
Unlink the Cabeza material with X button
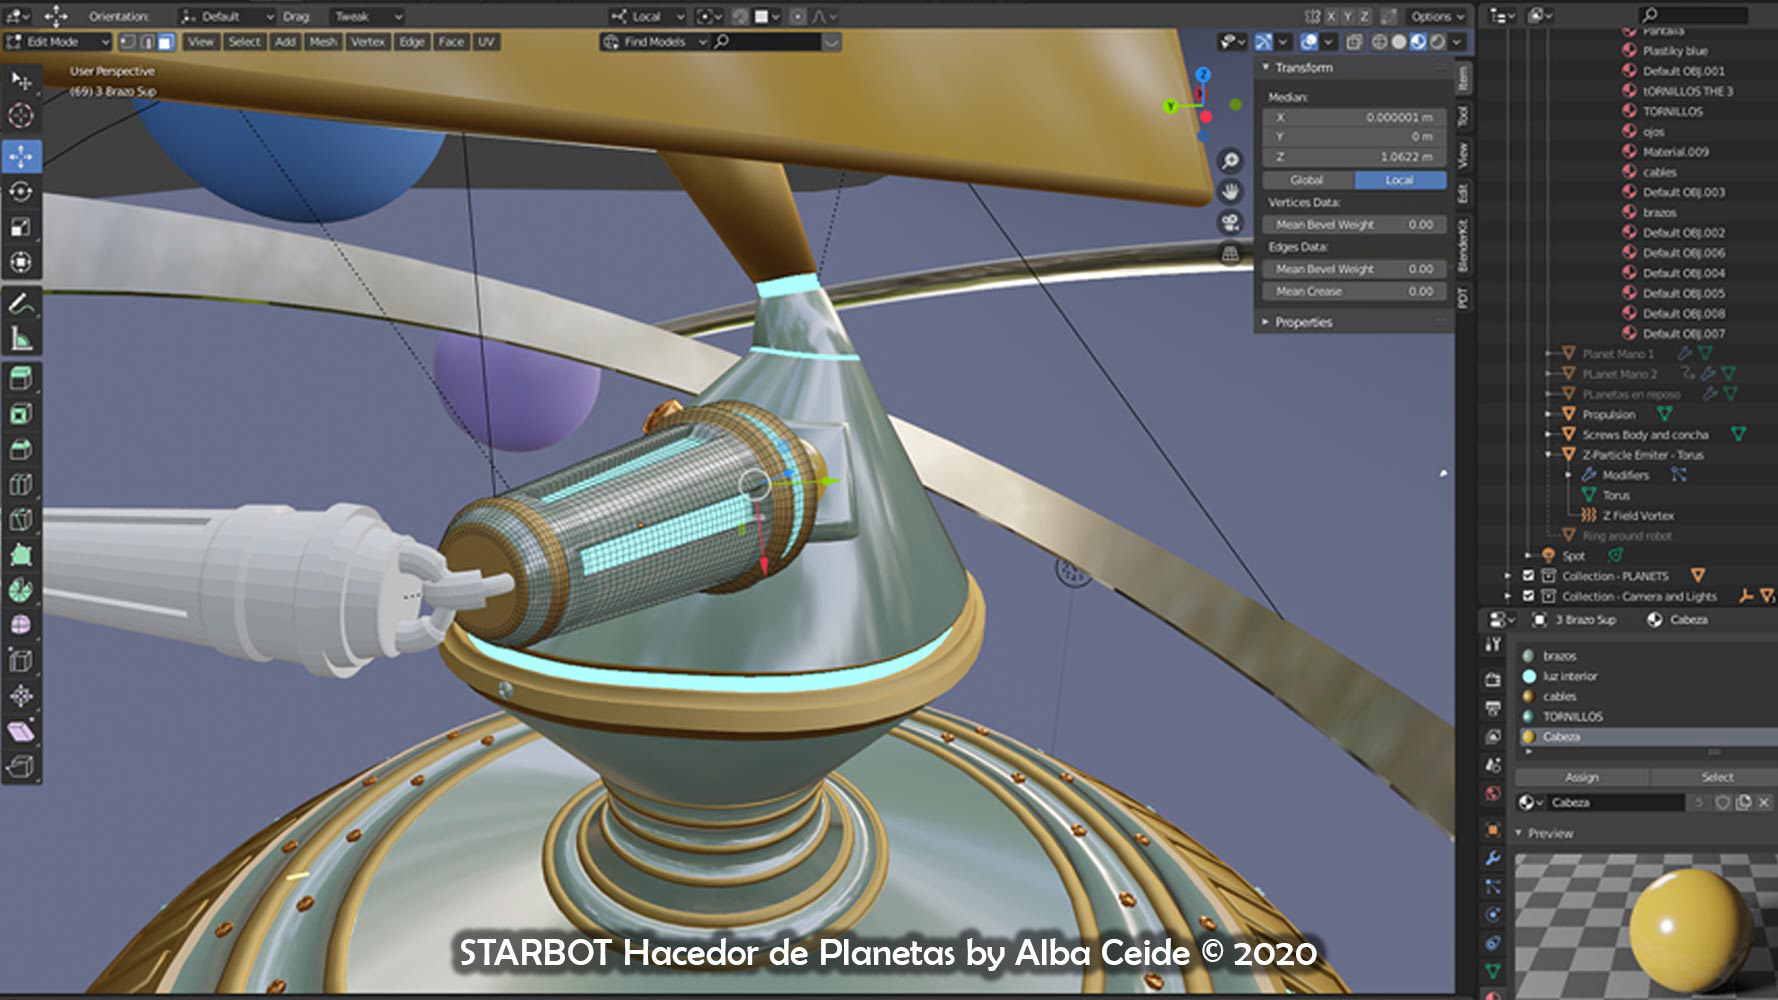tap(1763, 802)
